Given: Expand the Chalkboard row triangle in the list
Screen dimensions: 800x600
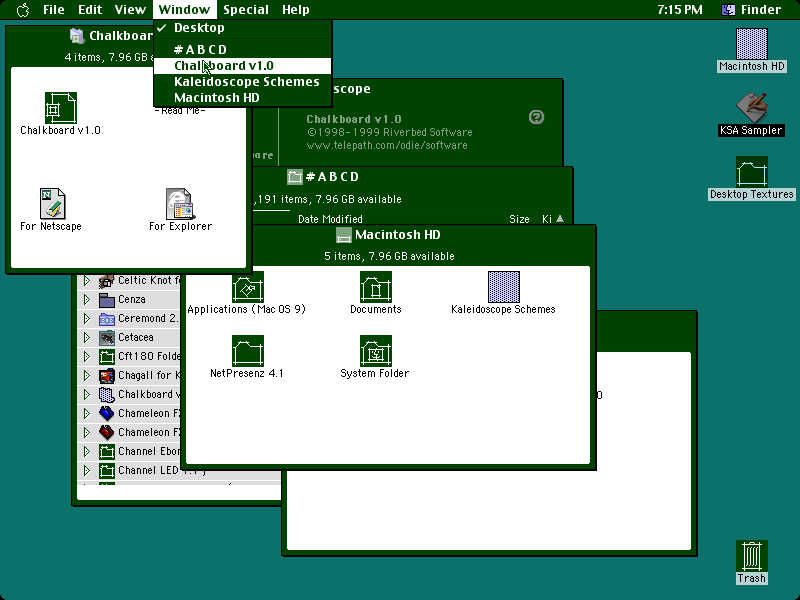Looking at the screenshot, I should pos(87,395).
